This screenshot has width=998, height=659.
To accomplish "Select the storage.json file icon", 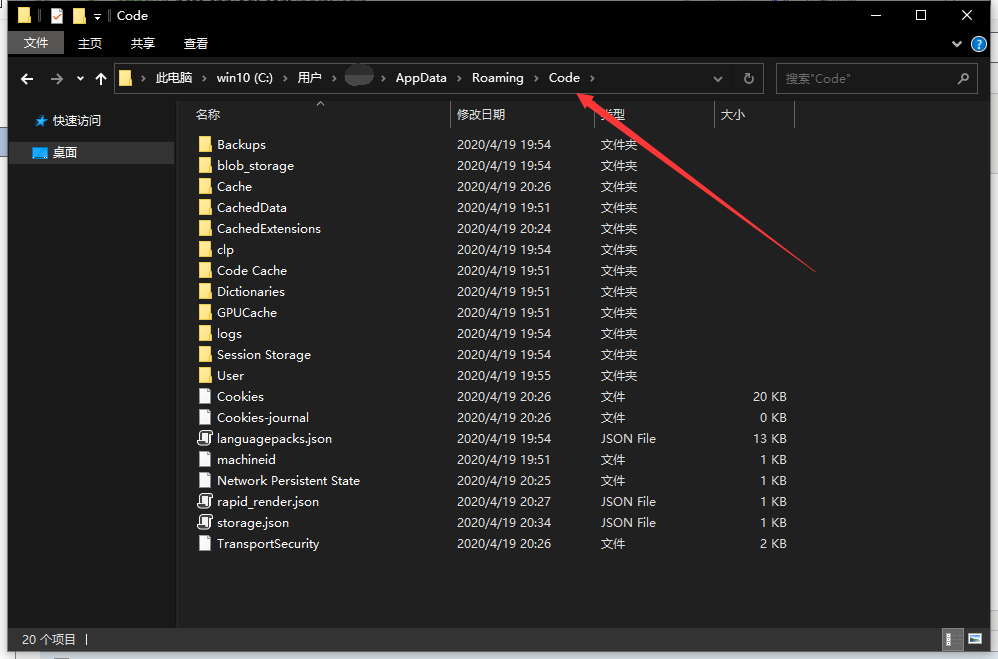I will click(205, 523).
